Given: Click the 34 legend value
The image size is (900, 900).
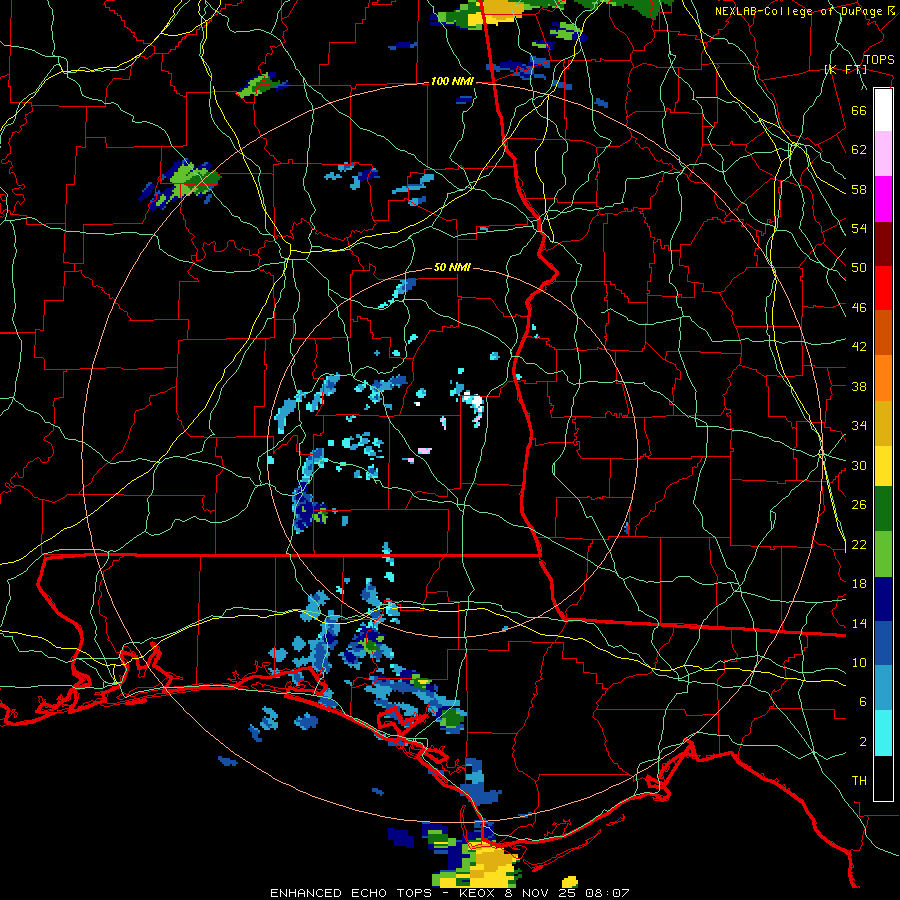Looking at the screenshot, I should click(x=859, y=426).
